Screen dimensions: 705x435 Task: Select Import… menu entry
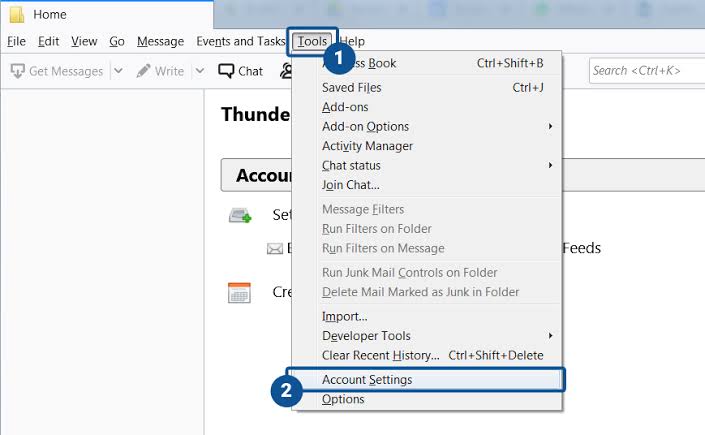(x=427, y=316)
